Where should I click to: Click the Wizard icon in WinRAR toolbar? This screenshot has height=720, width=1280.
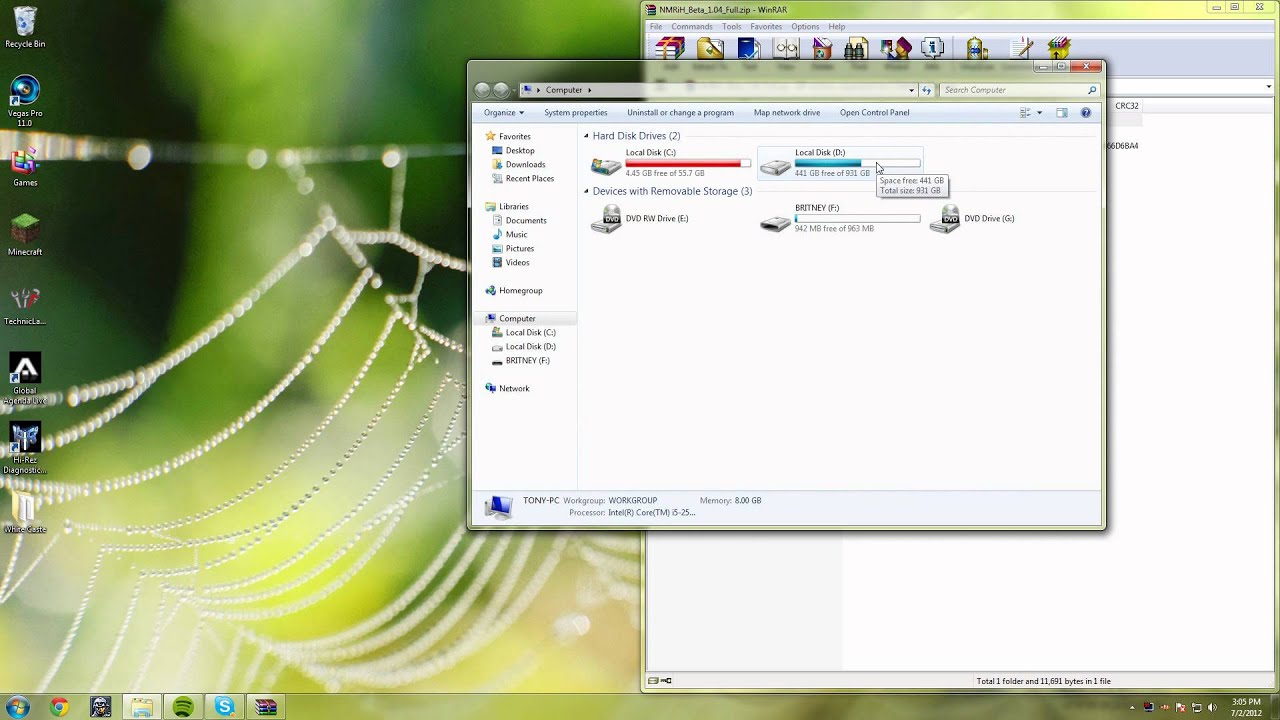894,48
